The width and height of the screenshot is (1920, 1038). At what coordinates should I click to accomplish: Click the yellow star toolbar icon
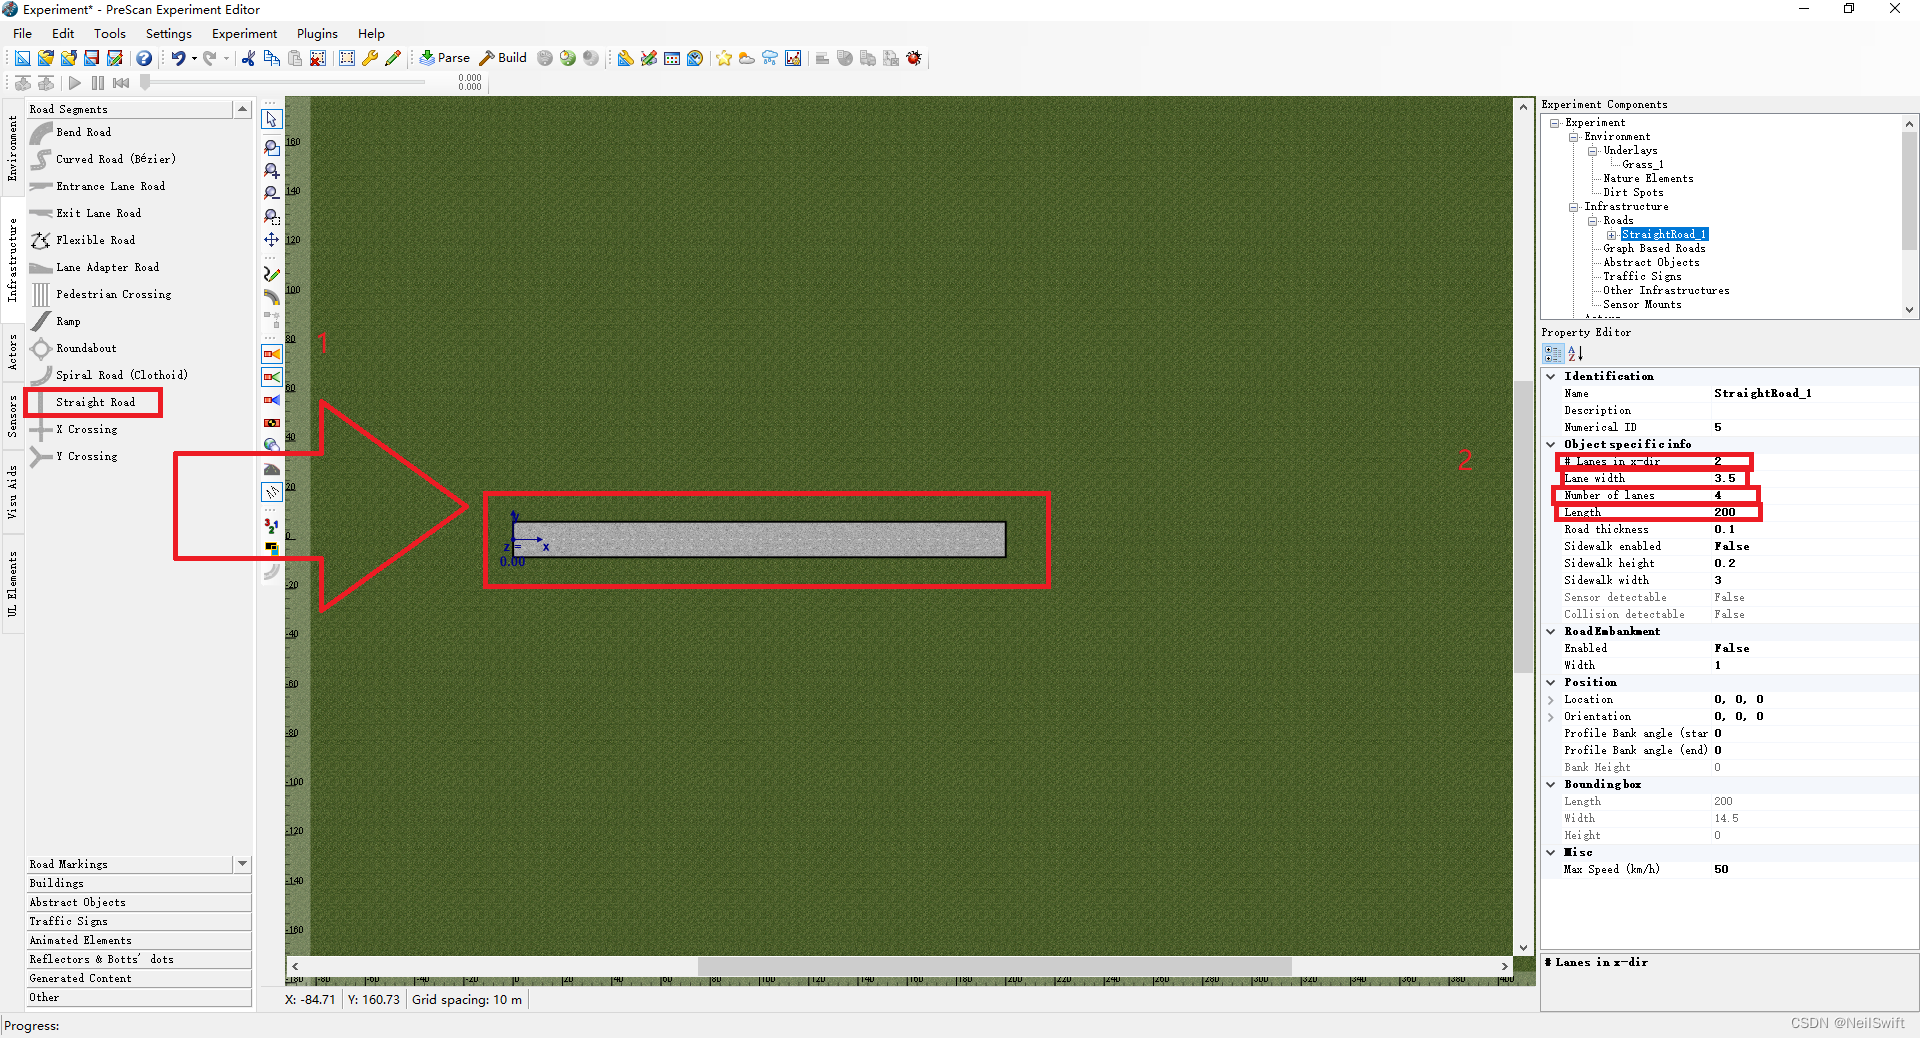724,58
